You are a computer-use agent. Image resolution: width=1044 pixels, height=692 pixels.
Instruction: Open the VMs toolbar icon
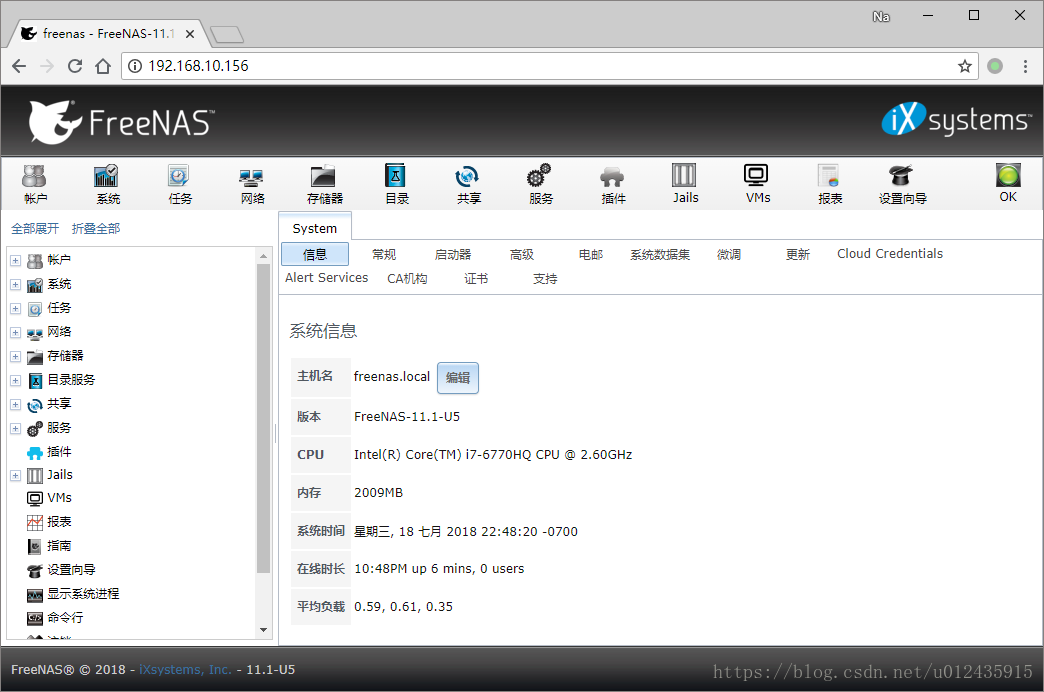click(x=757, y=183)
